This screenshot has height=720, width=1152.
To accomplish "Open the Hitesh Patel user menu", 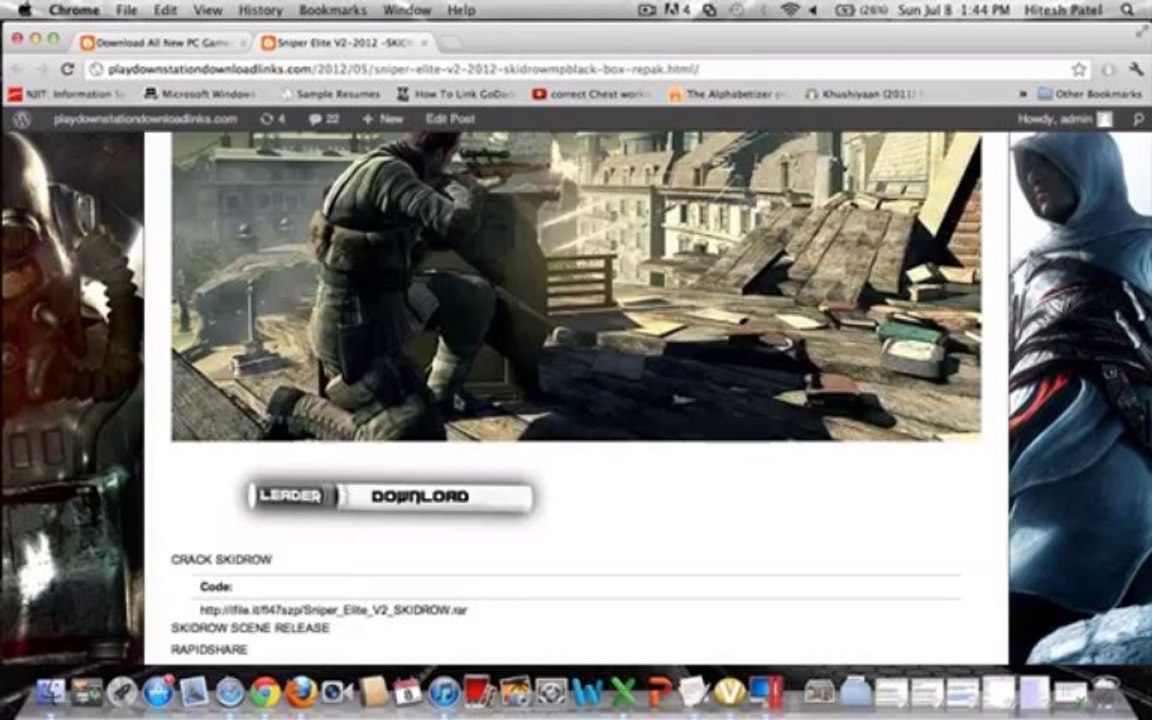I will tap(1065, 10).
